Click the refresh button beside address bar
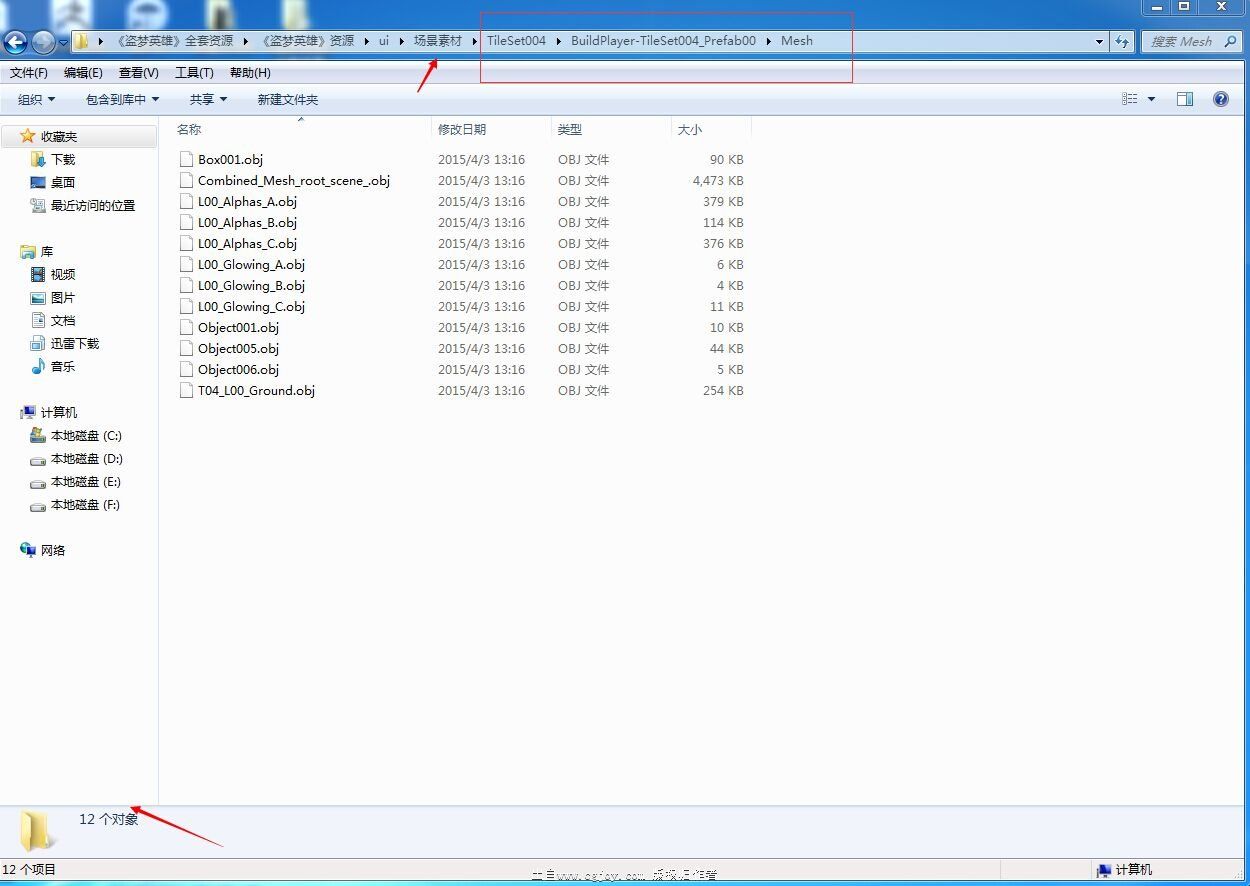This screenshot has width=1250, height=886. tap(1122, 42)
